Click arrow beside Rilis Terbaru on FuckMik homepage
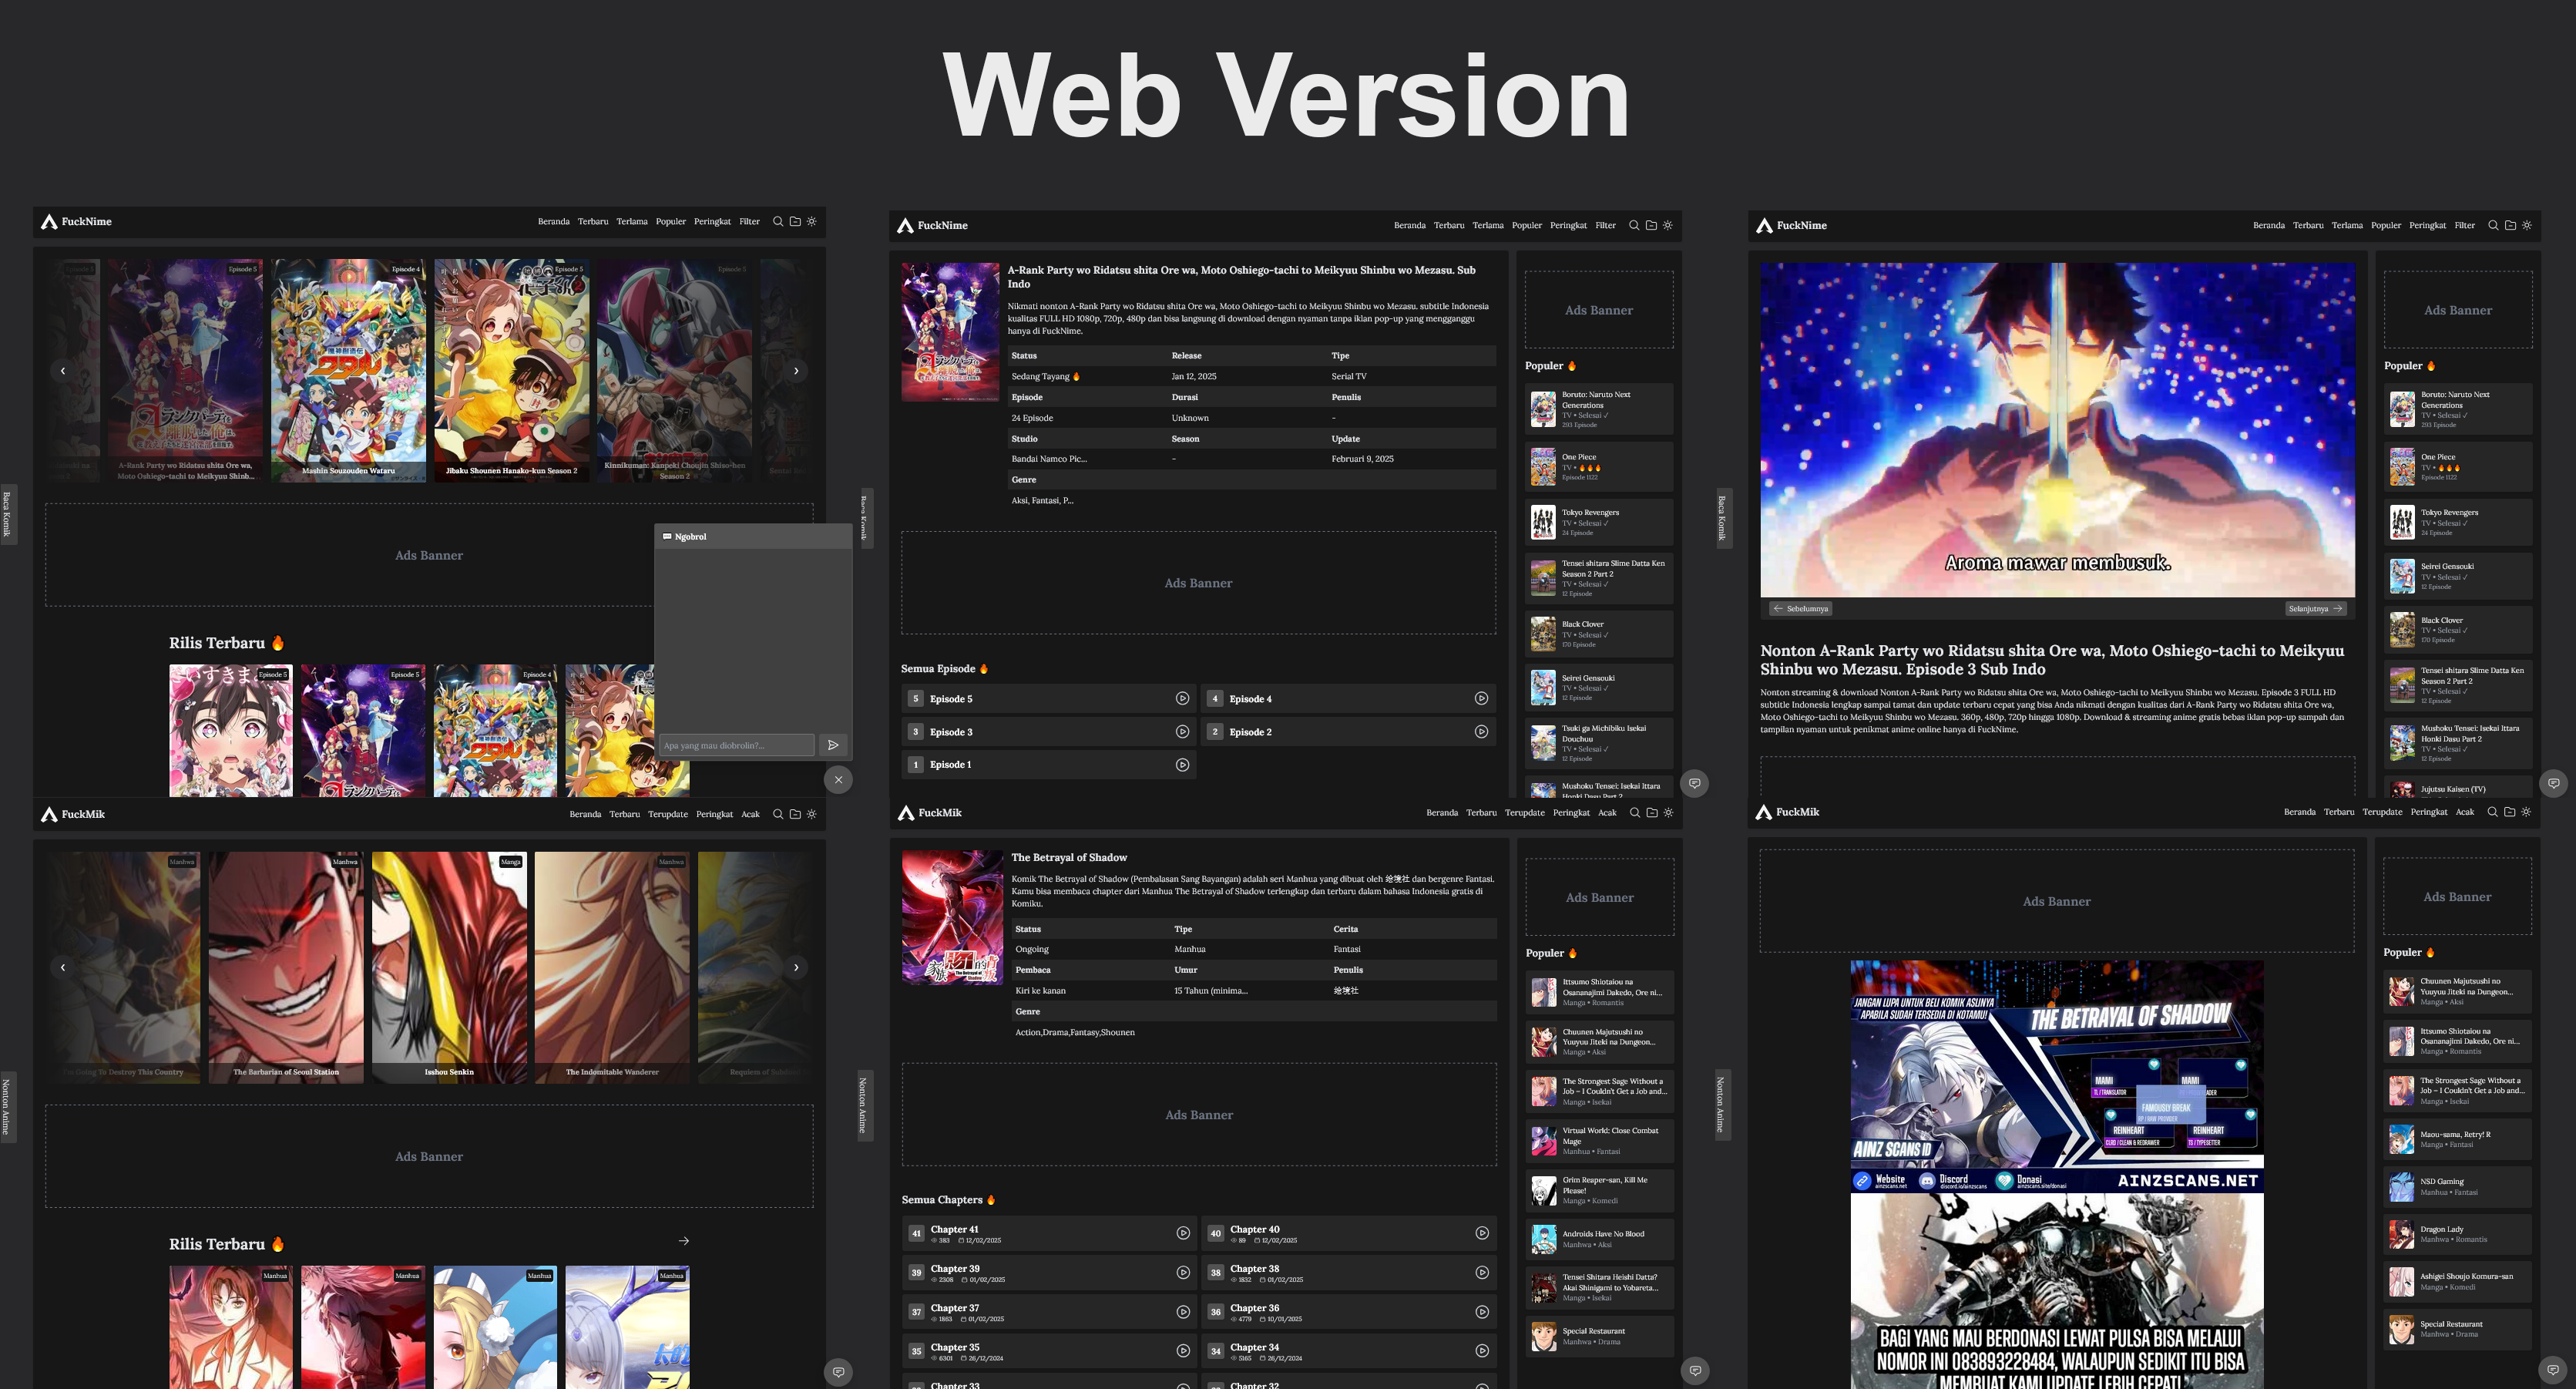The width and height of the screenshot is (2576, 1389). [684, 1241]
